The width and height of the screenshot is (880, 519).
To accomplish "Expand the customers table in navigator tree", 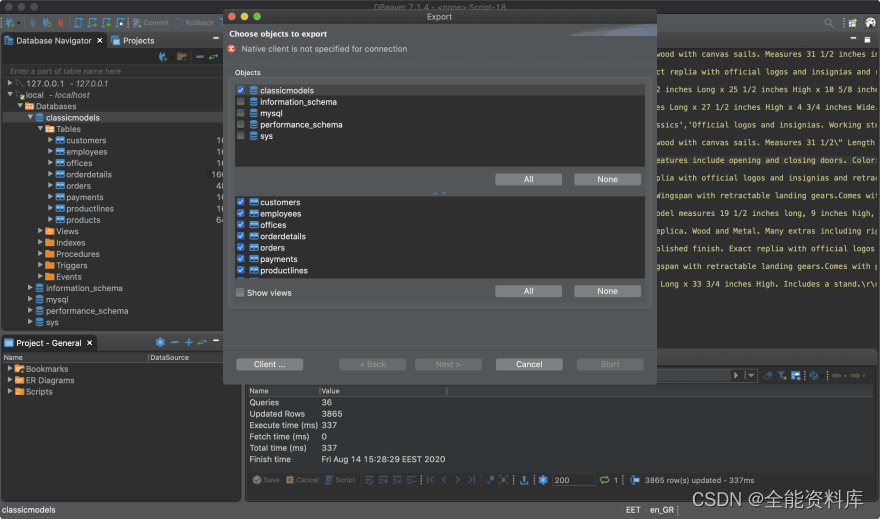I will (x=50, y=140).
